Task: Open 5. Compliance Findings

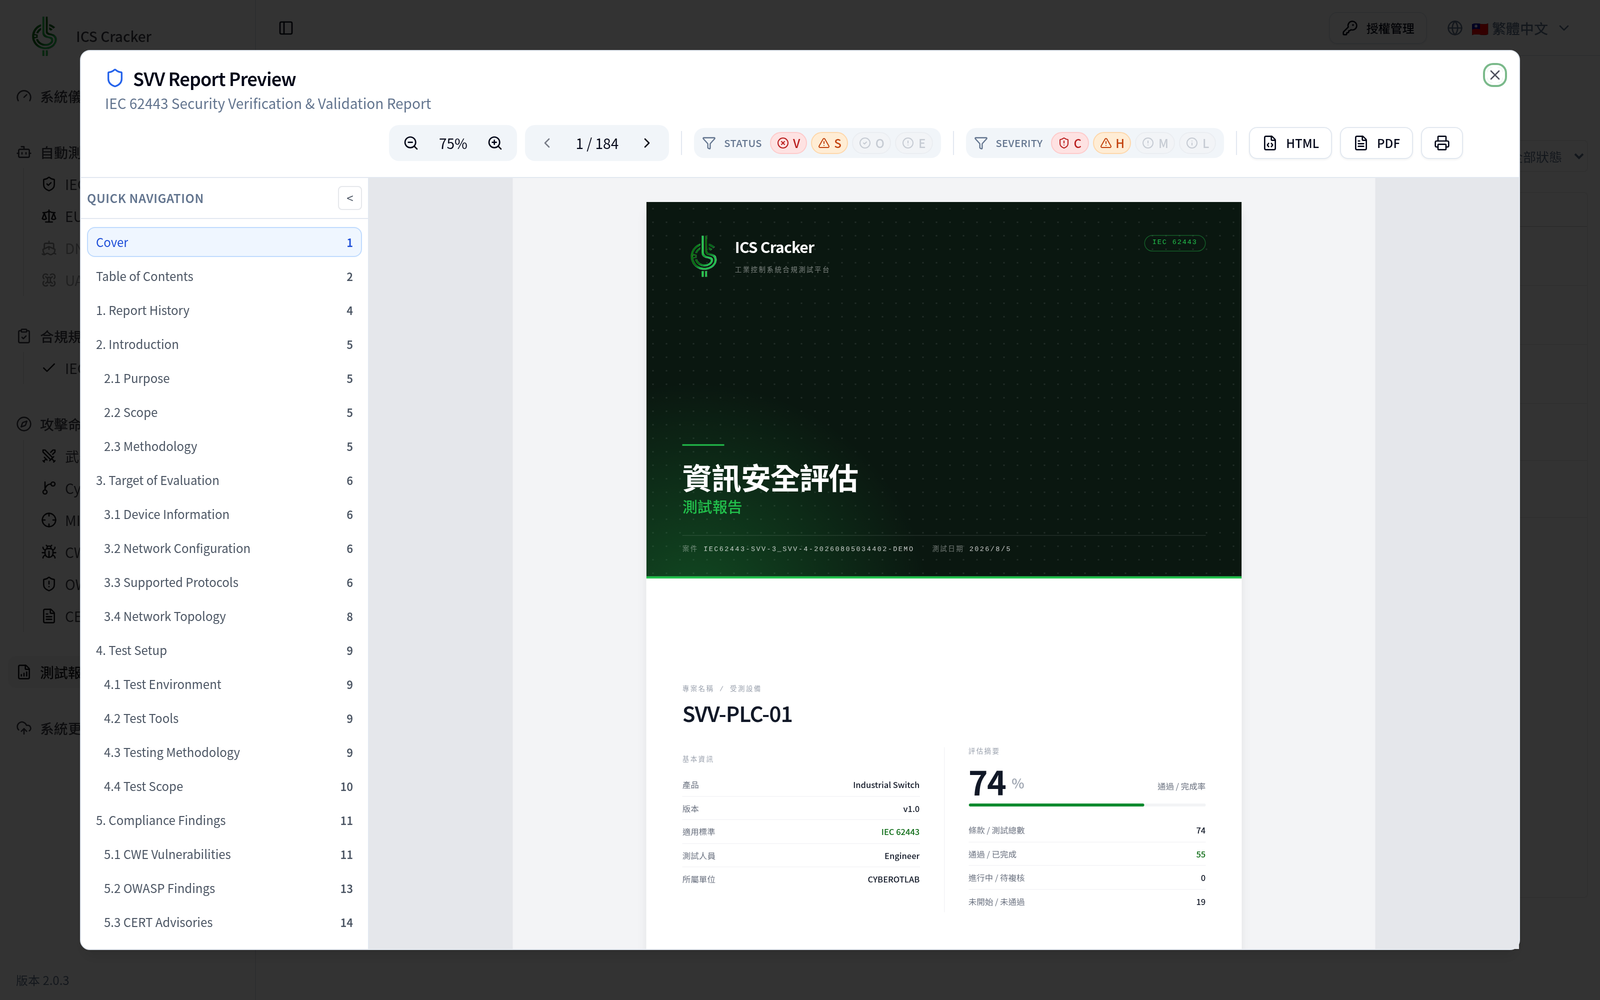Action: tap(224, 820)
